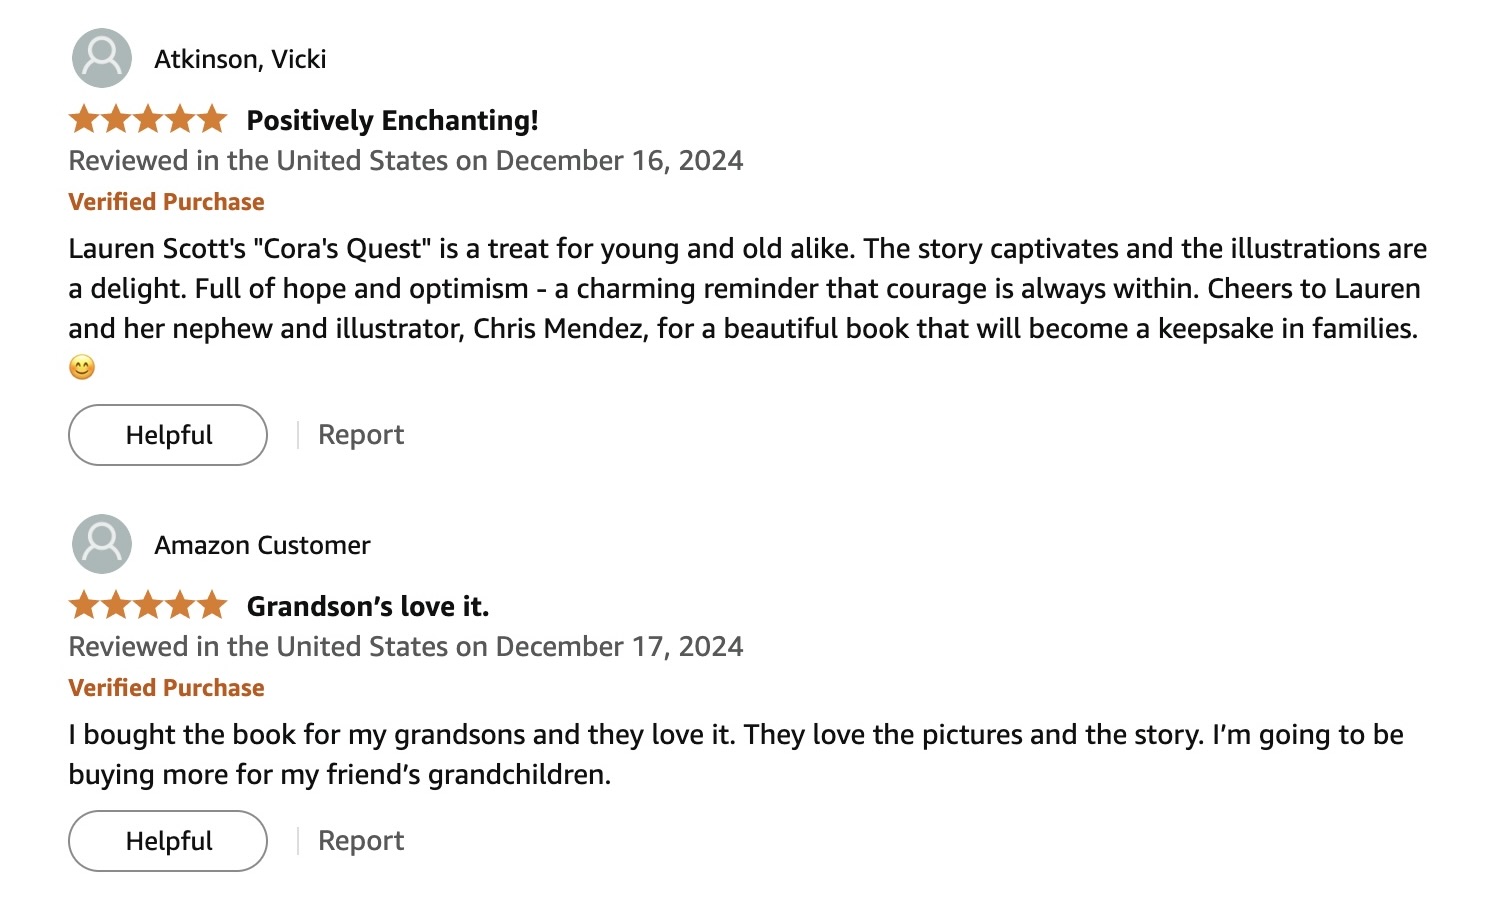This screenshot has width=1485, height=909.
Task: Click the "Cora's Quest" text in the review
Action: [x=346, y=248]
